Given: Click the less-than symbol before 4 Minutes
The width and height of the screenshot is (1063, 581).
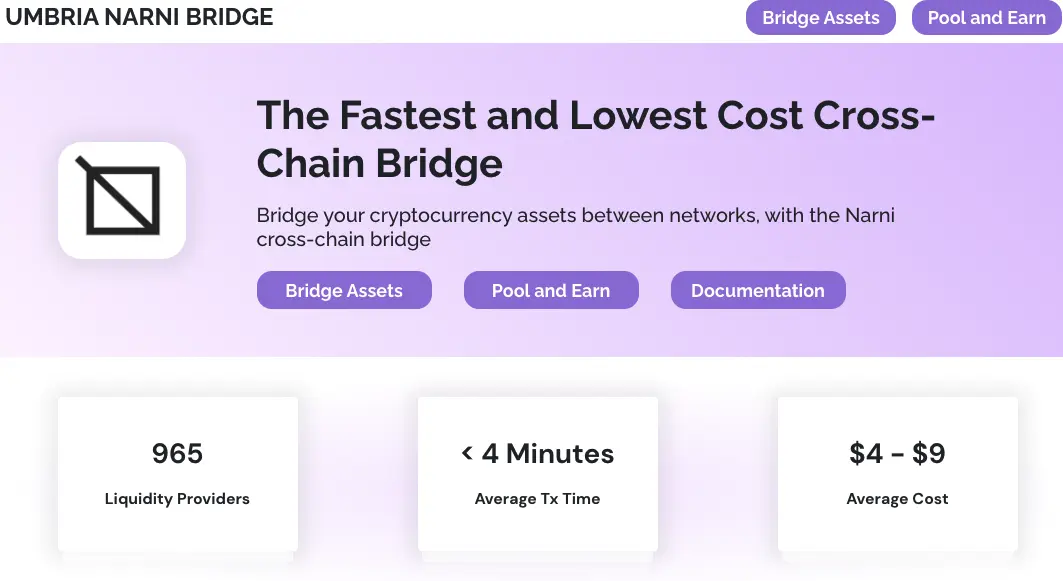Looking at the screenshot, I should tap(466, 453).
